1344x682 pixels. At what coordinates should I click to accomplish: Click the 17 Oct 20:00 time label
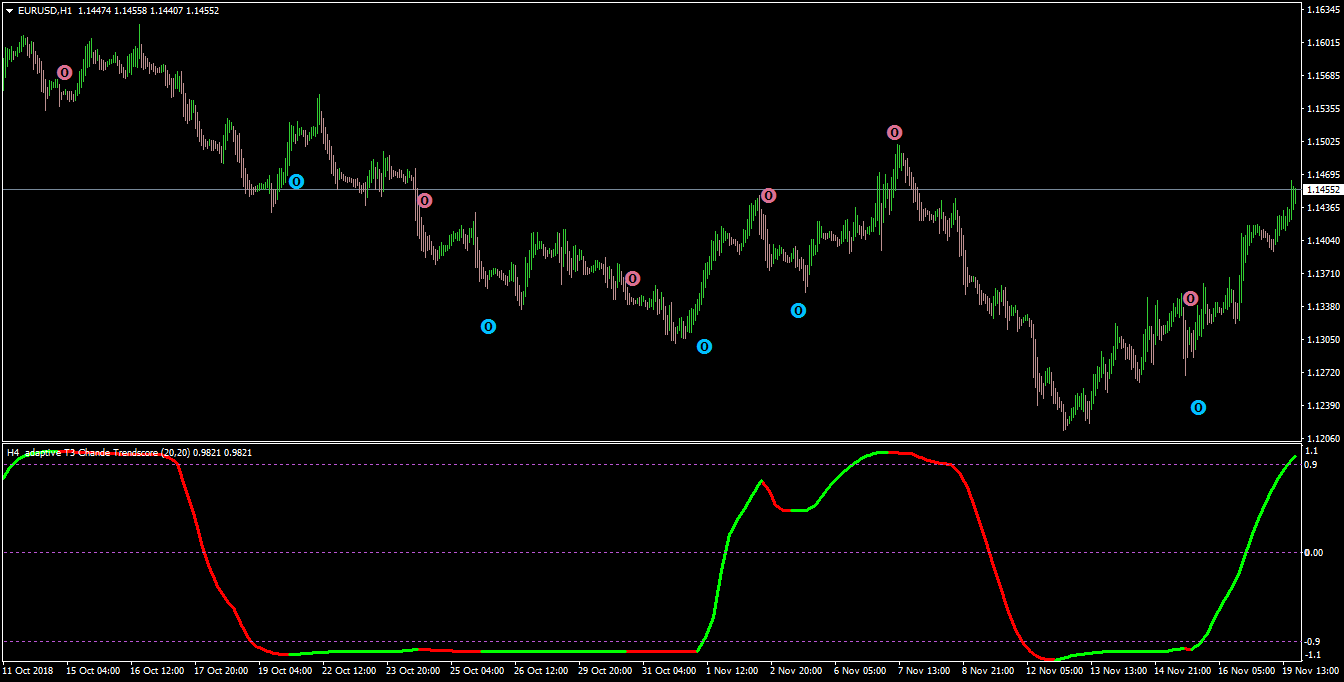coord(221,671)
